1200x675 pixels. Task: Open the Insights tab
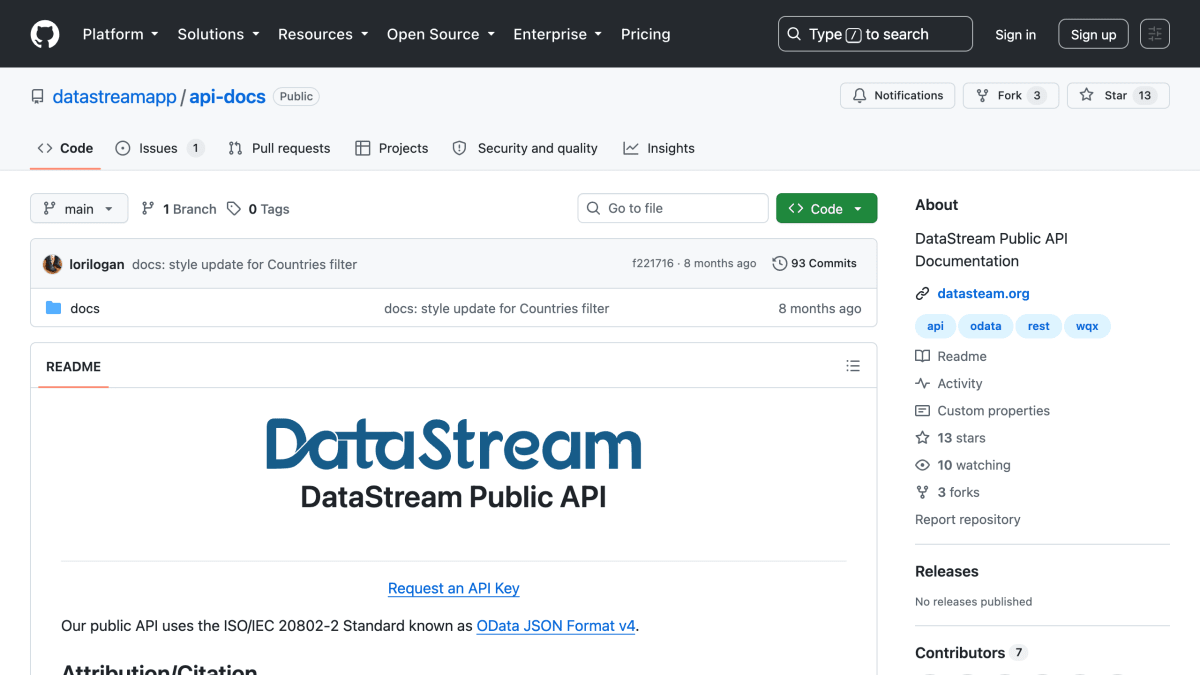pyautogui.click(x=659, y=148)
